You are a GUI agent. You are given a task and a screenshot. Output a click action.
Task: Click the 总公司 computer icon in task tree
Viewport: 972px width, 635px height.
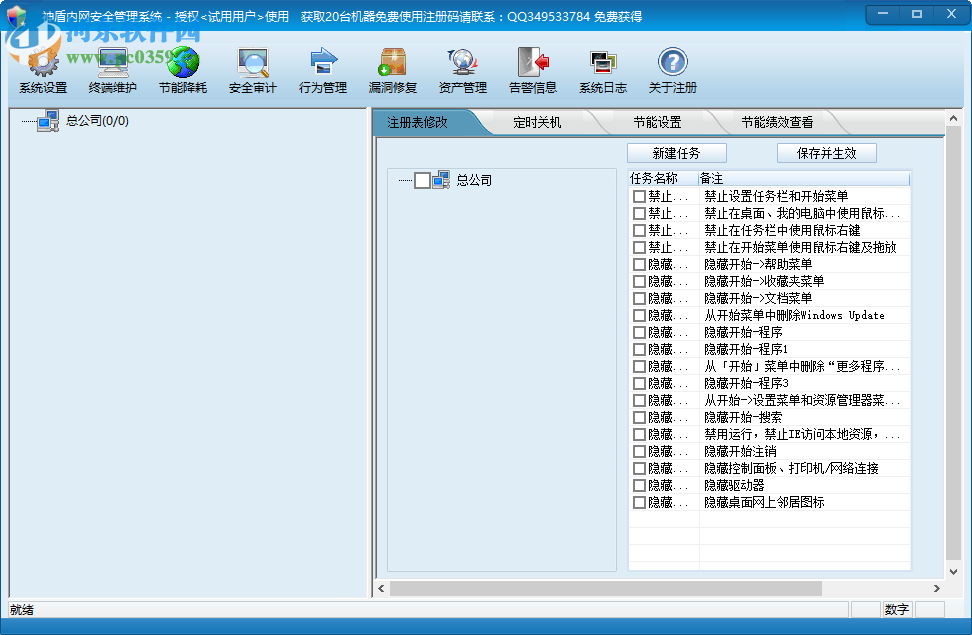click(x=441, y=180)
